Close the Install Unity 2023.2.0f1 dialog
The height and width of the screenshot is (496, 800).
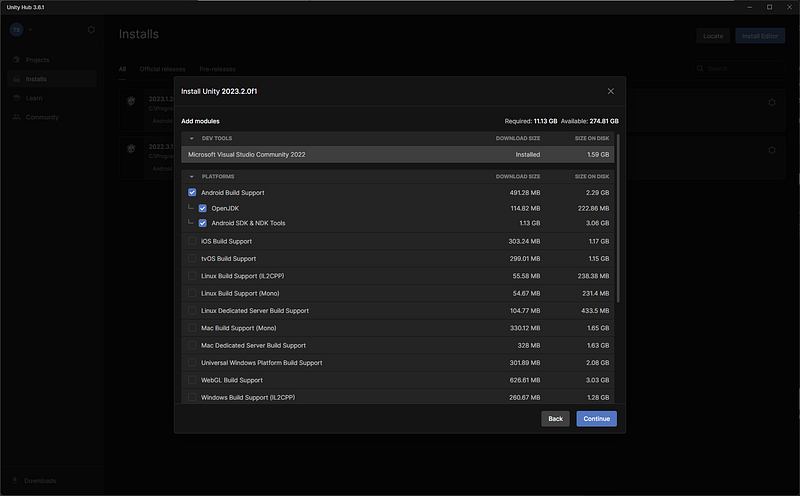(x=611, y=91)
